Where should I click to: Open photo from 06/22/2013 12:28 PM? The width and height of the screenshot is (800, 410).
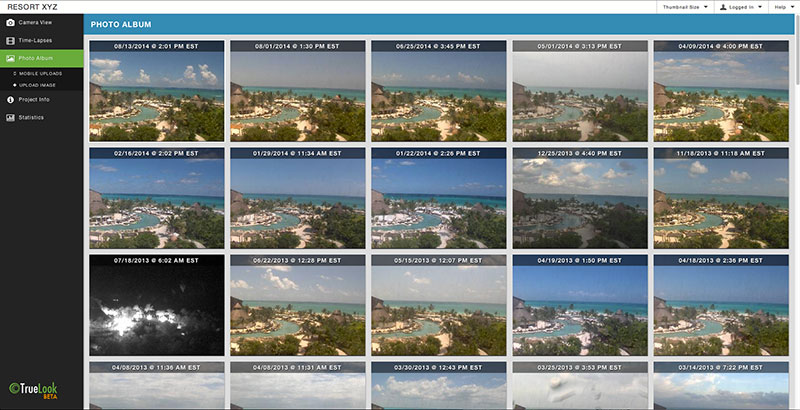[x=297, y=305]
